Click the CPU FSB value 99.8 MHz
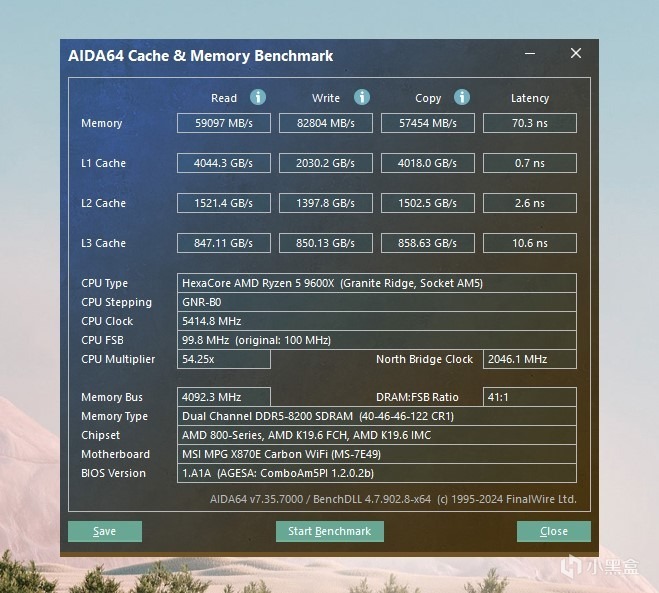This screenshot has height=593, width=659. point(377,340)
